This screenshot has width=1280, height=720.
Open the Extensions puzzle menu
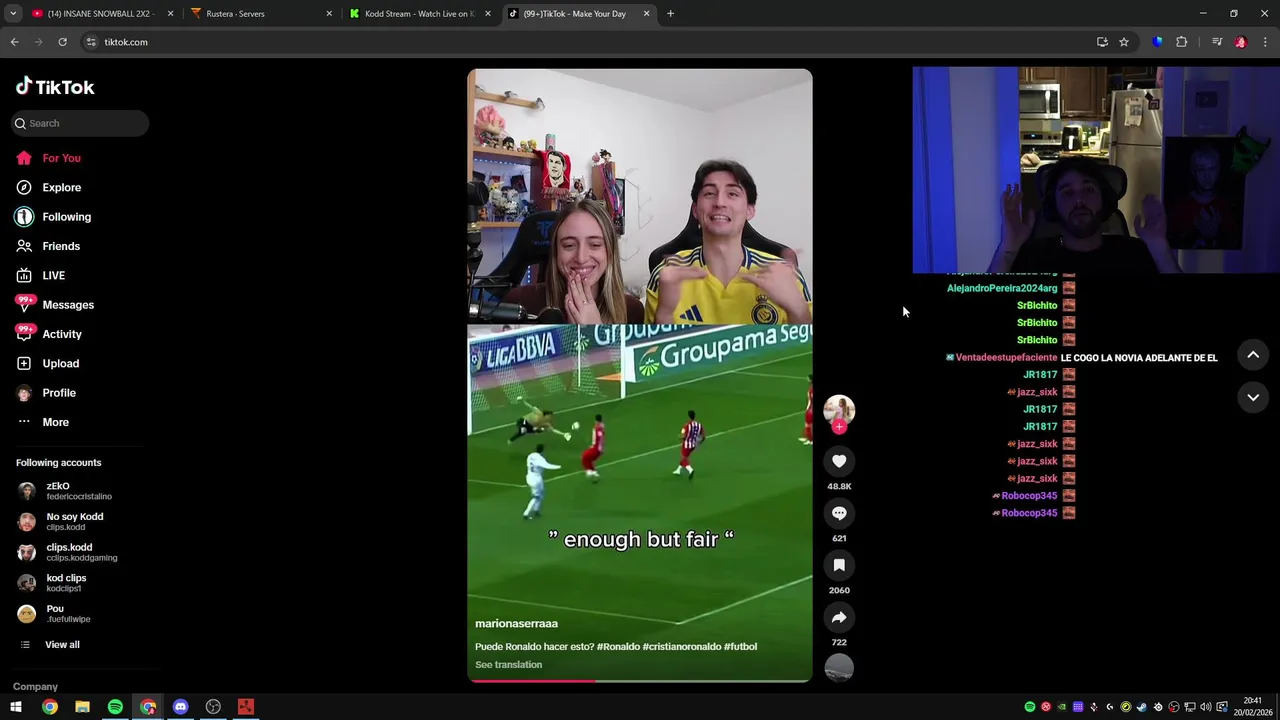point(1182,42)
